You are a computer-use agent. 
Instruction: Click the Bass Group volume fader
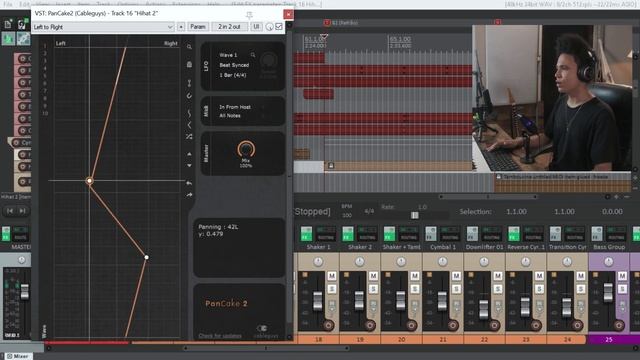pos(608,292)
